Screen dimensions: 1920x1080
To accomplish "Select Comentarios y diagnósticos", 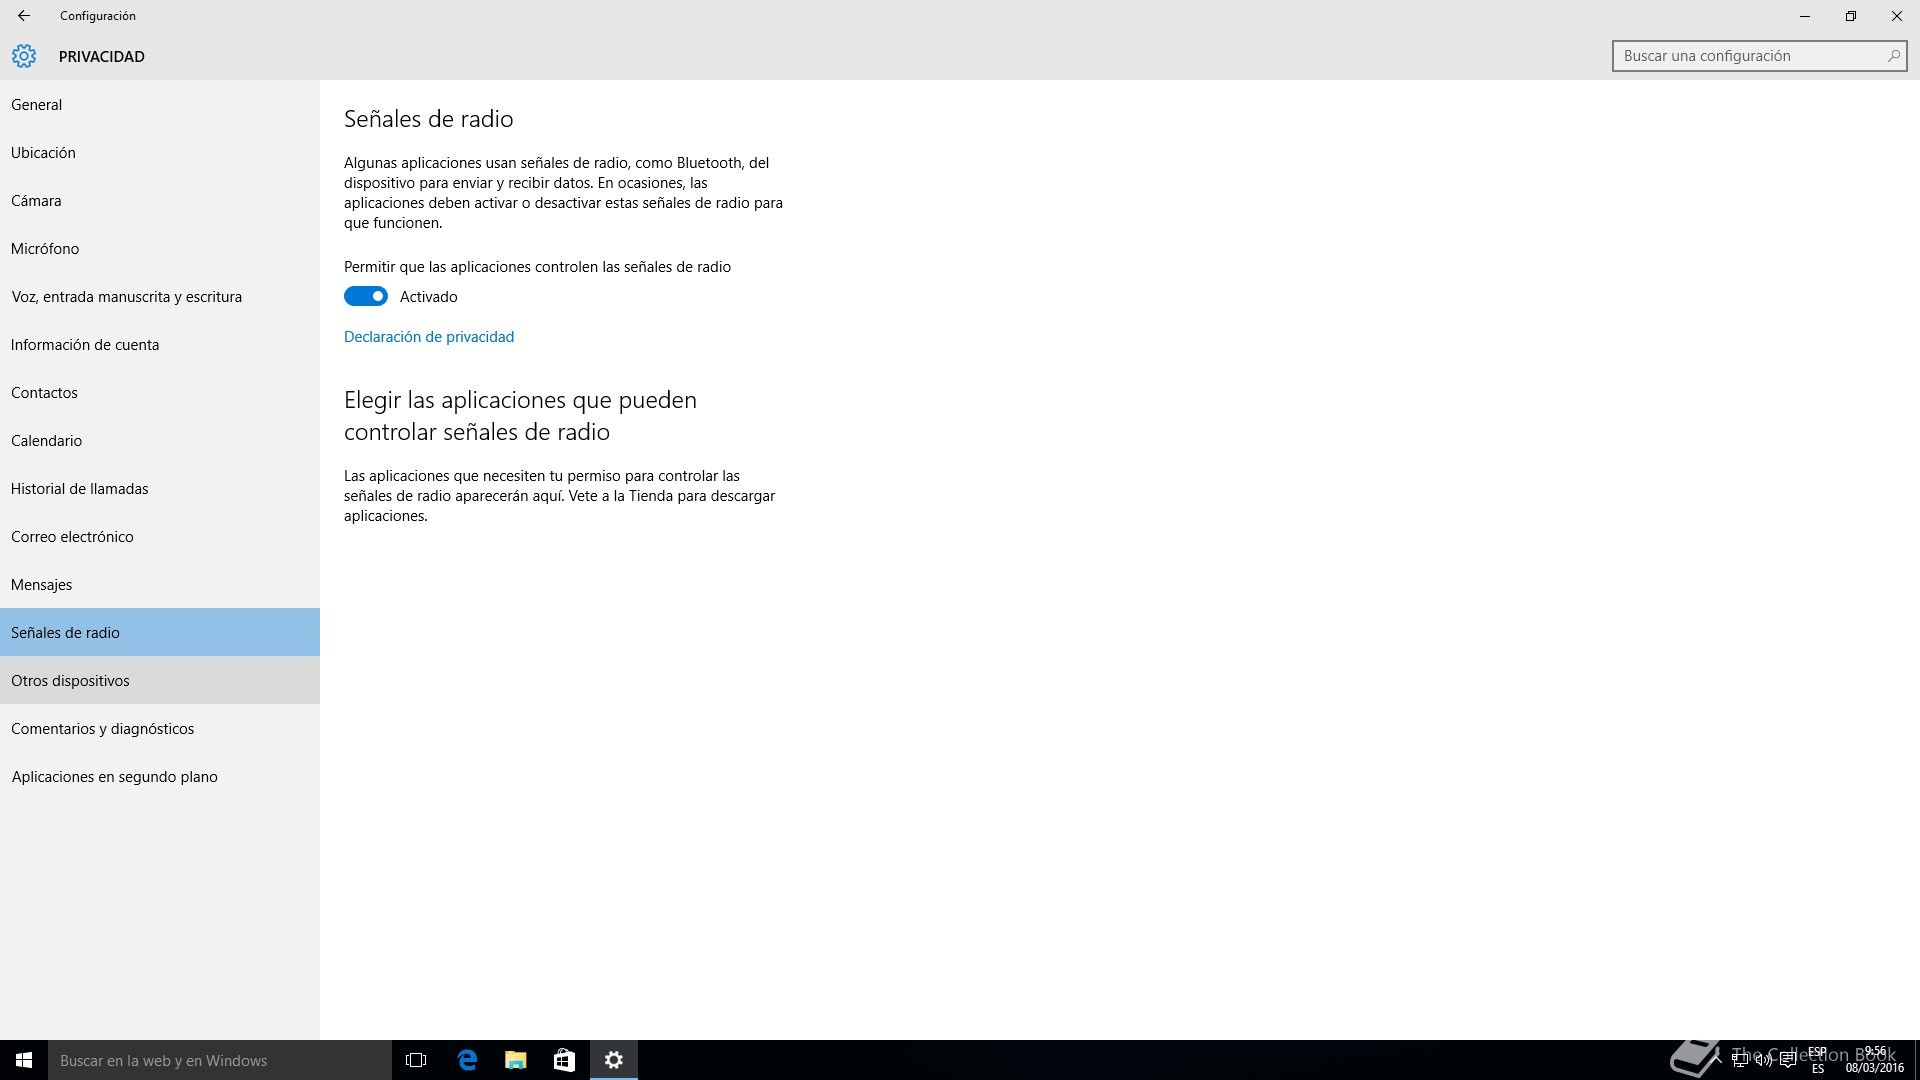I will pos(102,729).
